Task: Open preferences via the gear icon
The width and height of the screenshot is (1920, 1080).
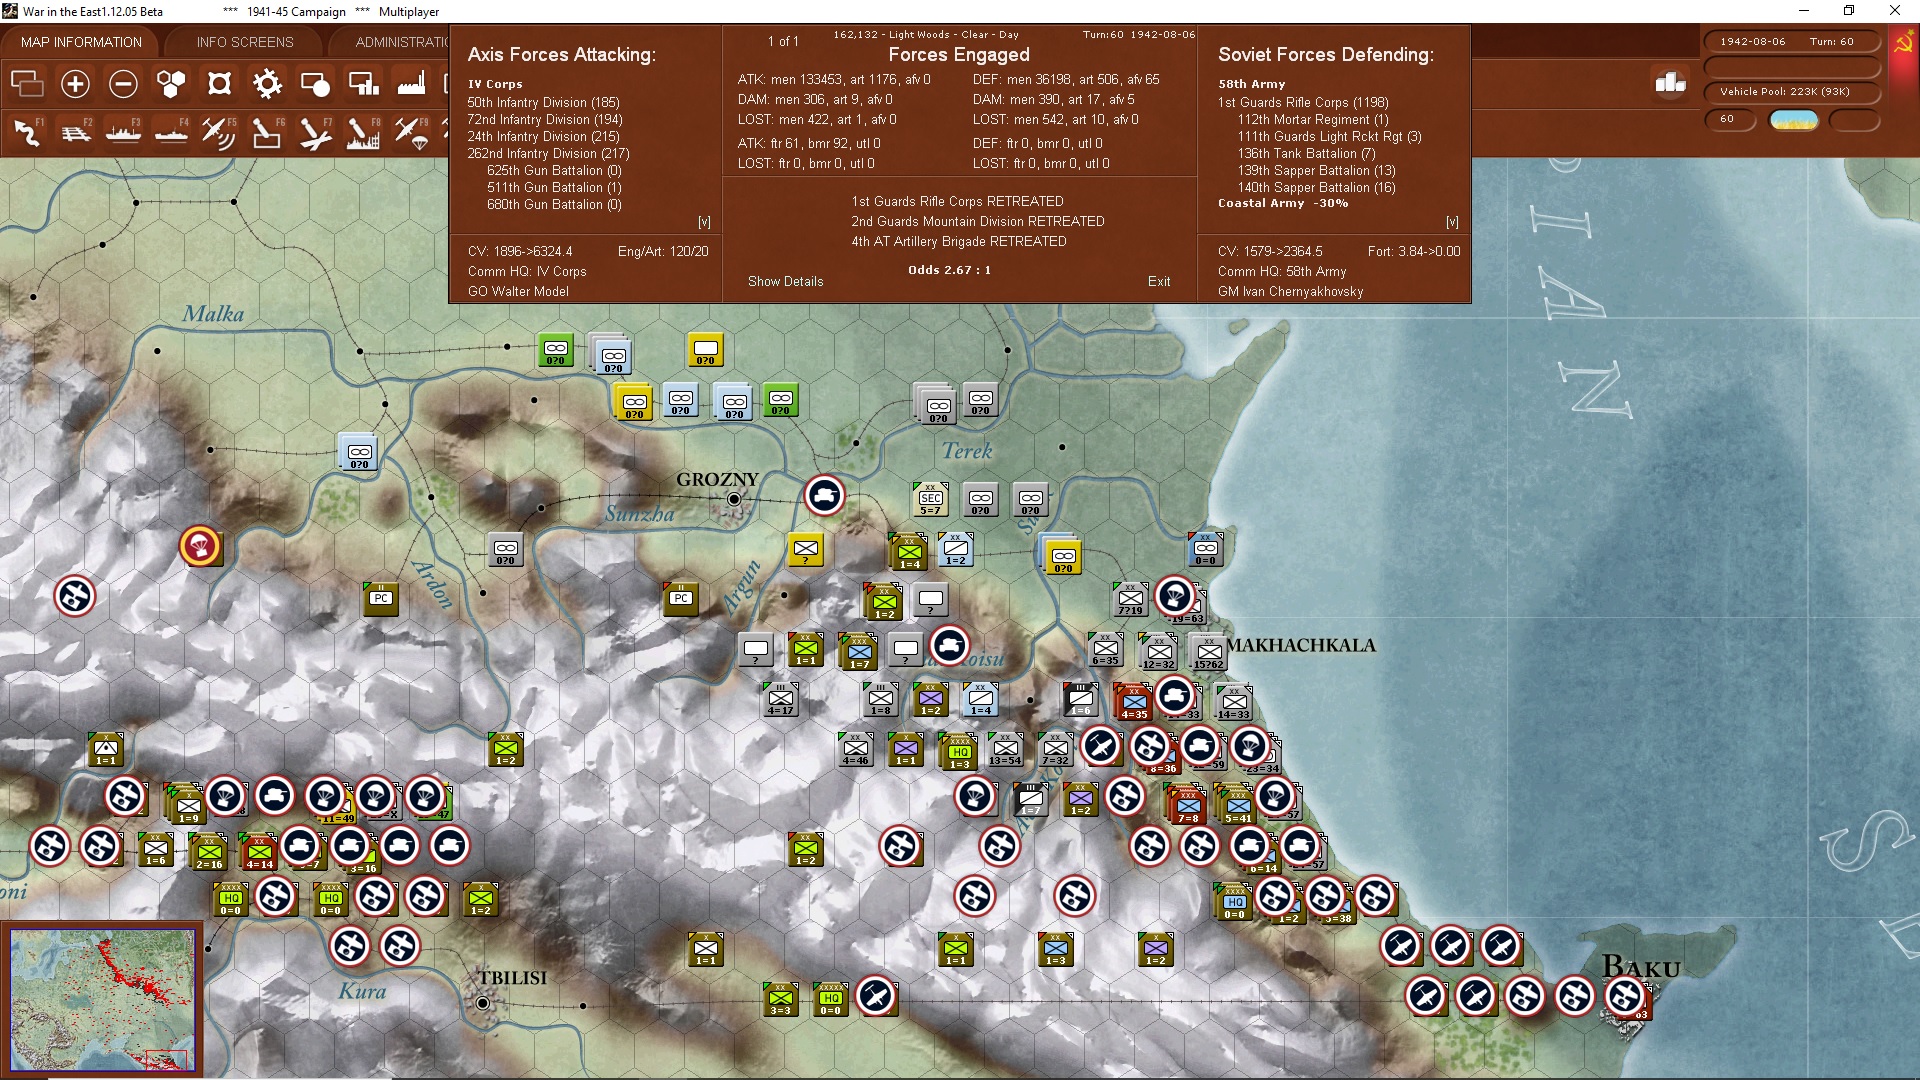Action: click(x=267, y=84)
